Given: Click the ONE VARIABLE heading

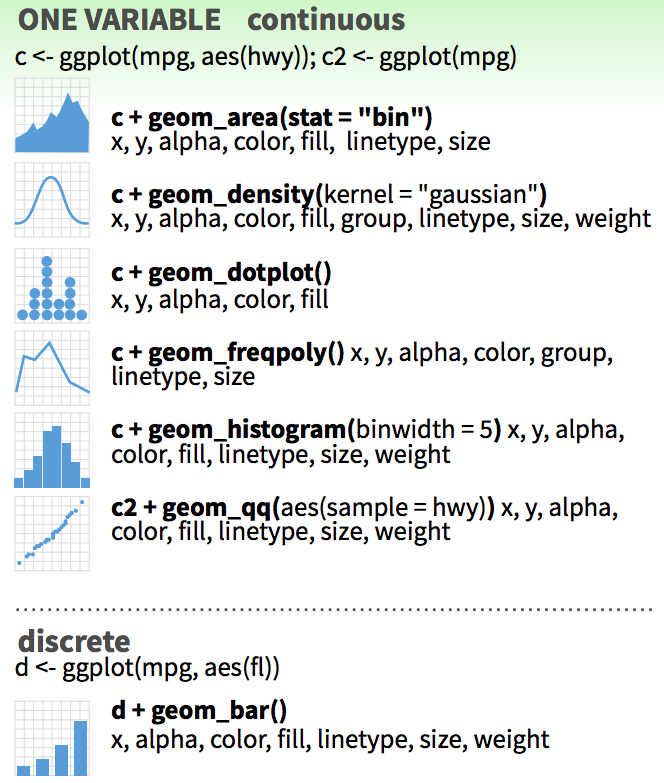Looking at the screenshot, I should tap(120, 19).
